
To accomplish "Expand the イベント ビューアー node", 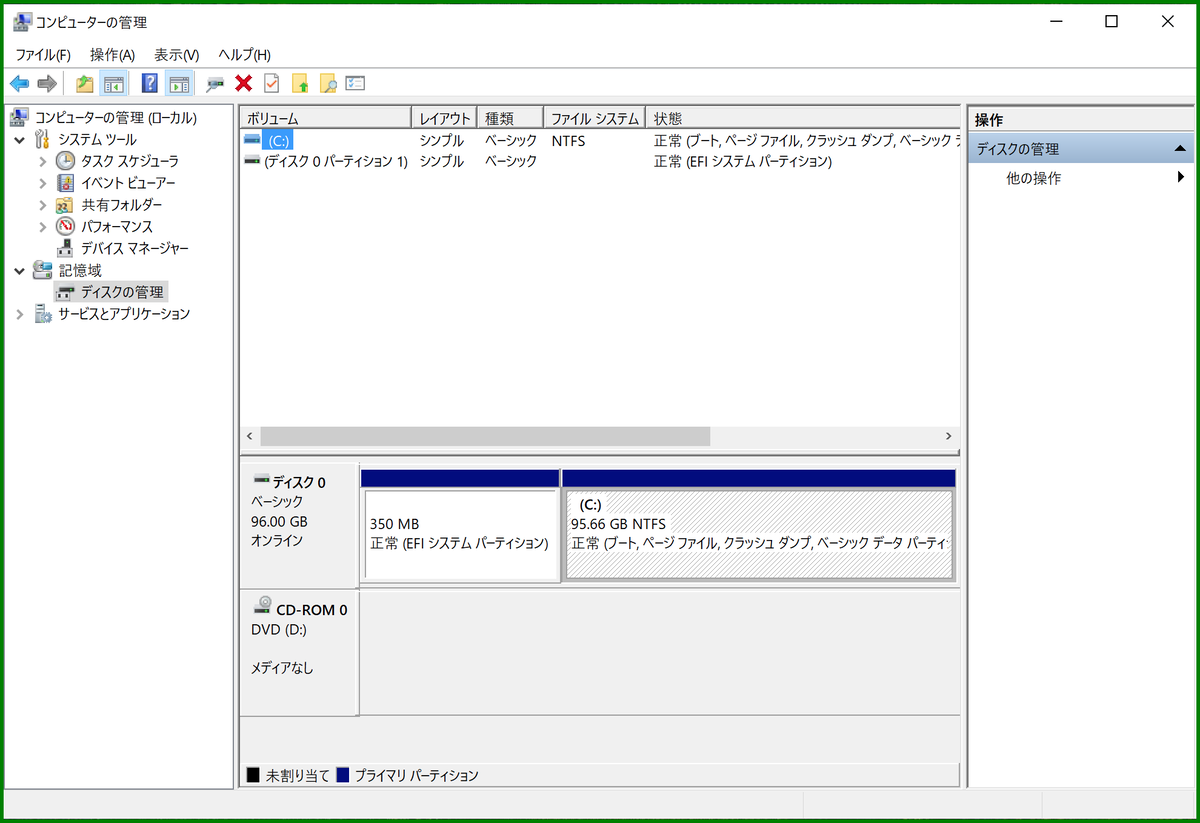I will [x=42, y=183].
